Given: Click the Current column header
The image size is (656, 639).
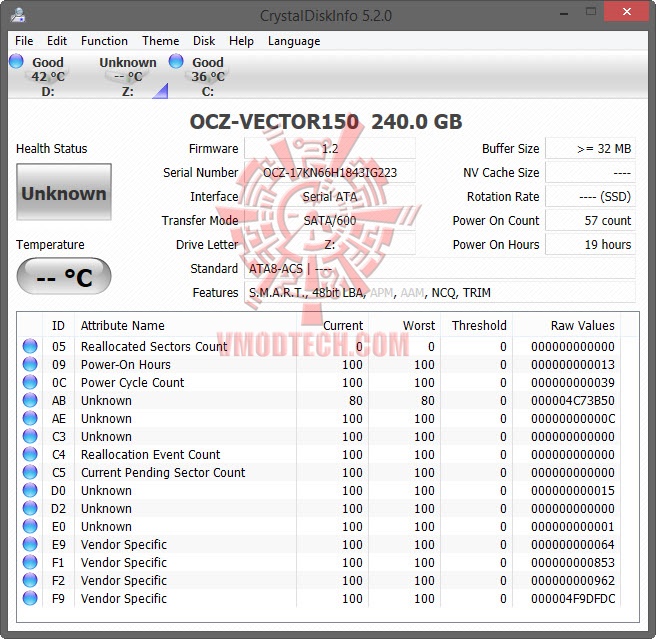Looking at the screenshot, I should pyautogui.click(x=333, y=326).
